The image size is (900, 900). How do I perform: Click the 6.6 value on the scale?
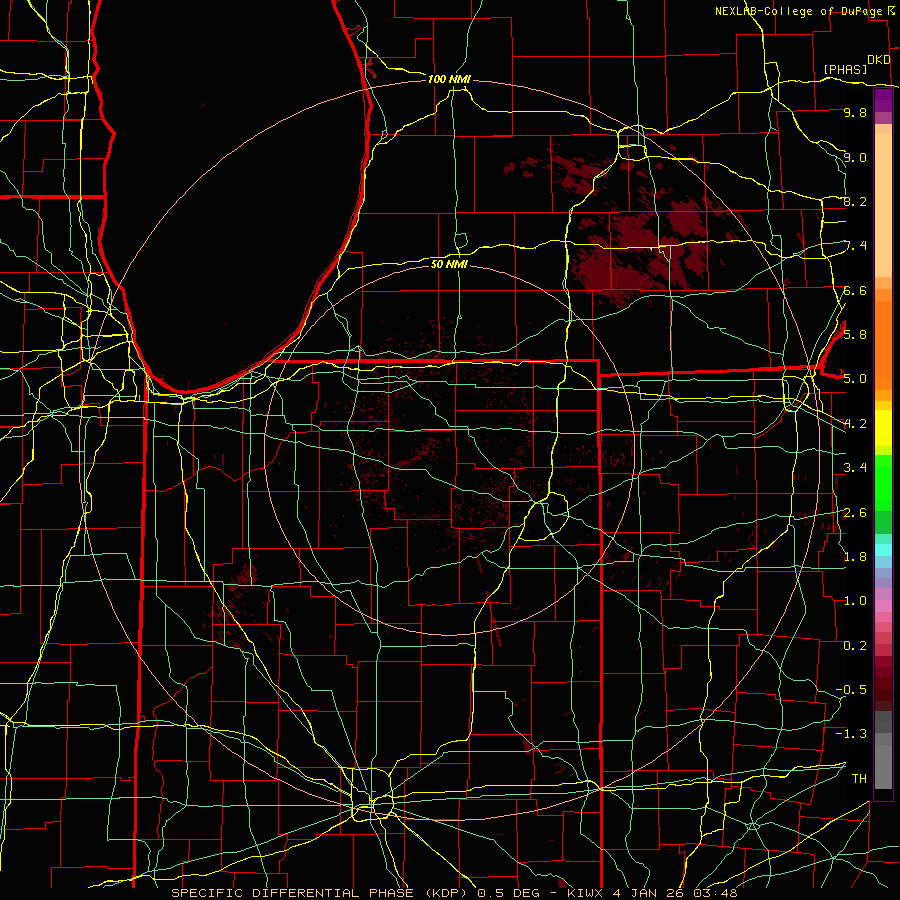(855, 290)
